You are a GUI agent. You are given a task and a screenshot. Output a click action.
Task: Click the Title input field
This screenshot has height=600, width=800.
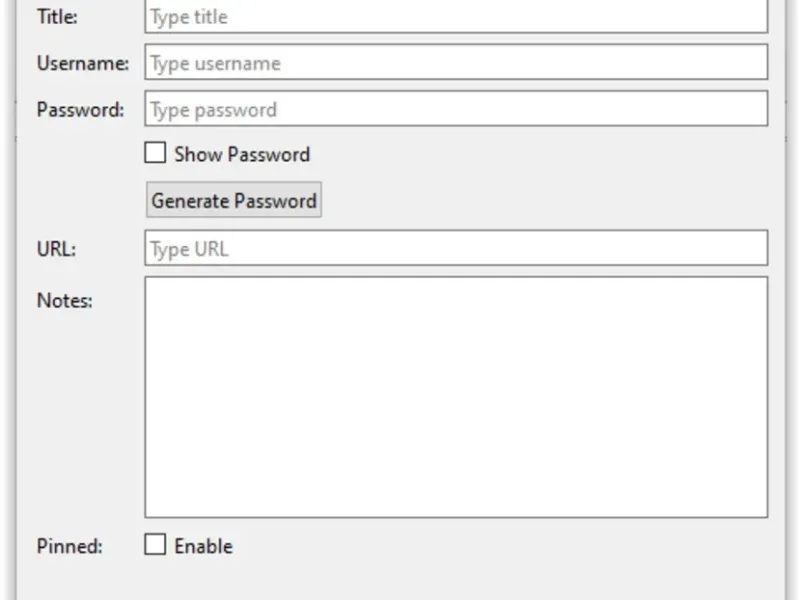click(456, 17)
